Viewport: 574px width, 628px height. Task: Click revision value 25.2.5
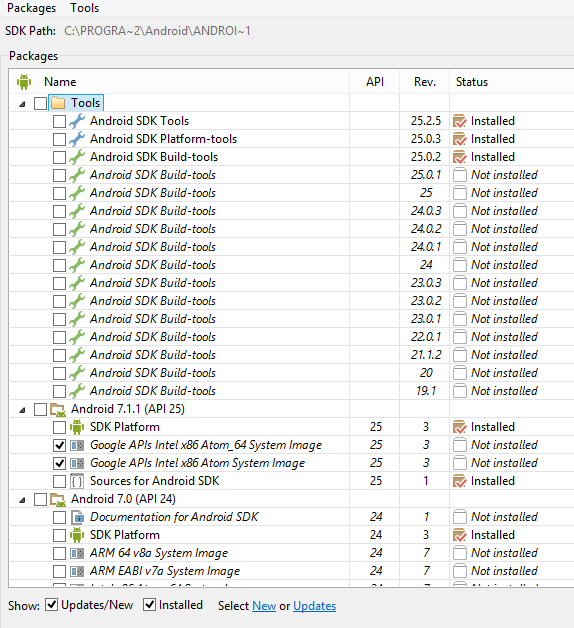(426, 121)
